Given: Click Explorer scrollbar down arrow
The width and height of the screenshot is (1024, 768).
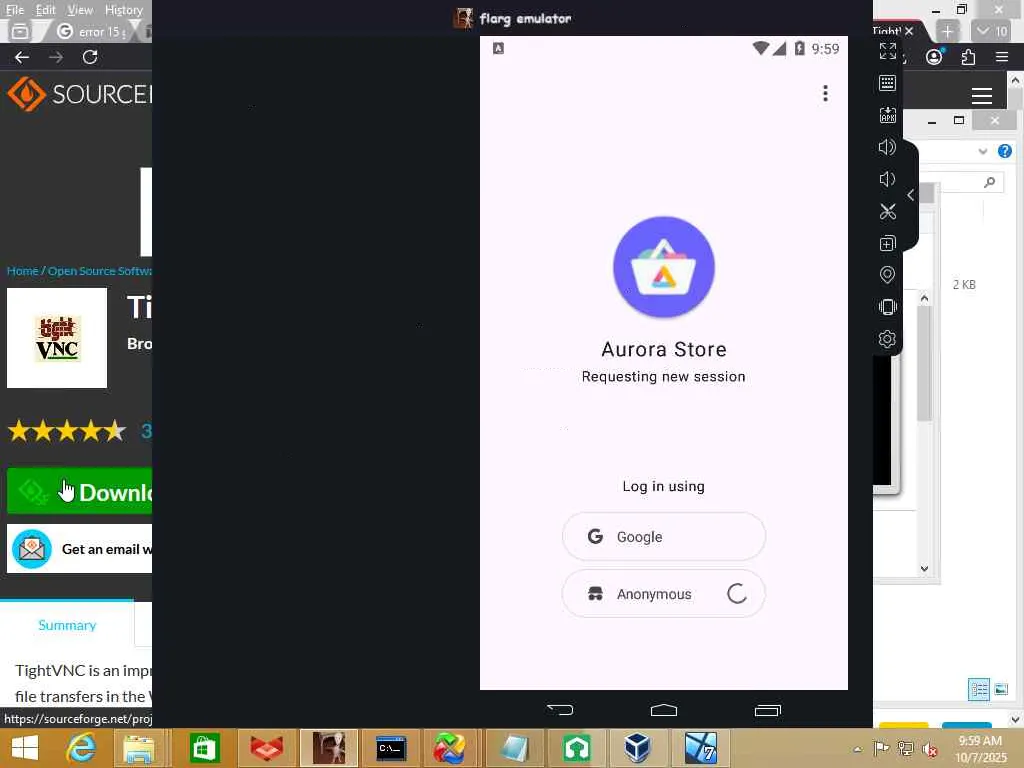Looking at the screenshot, I should pos(924,568).
